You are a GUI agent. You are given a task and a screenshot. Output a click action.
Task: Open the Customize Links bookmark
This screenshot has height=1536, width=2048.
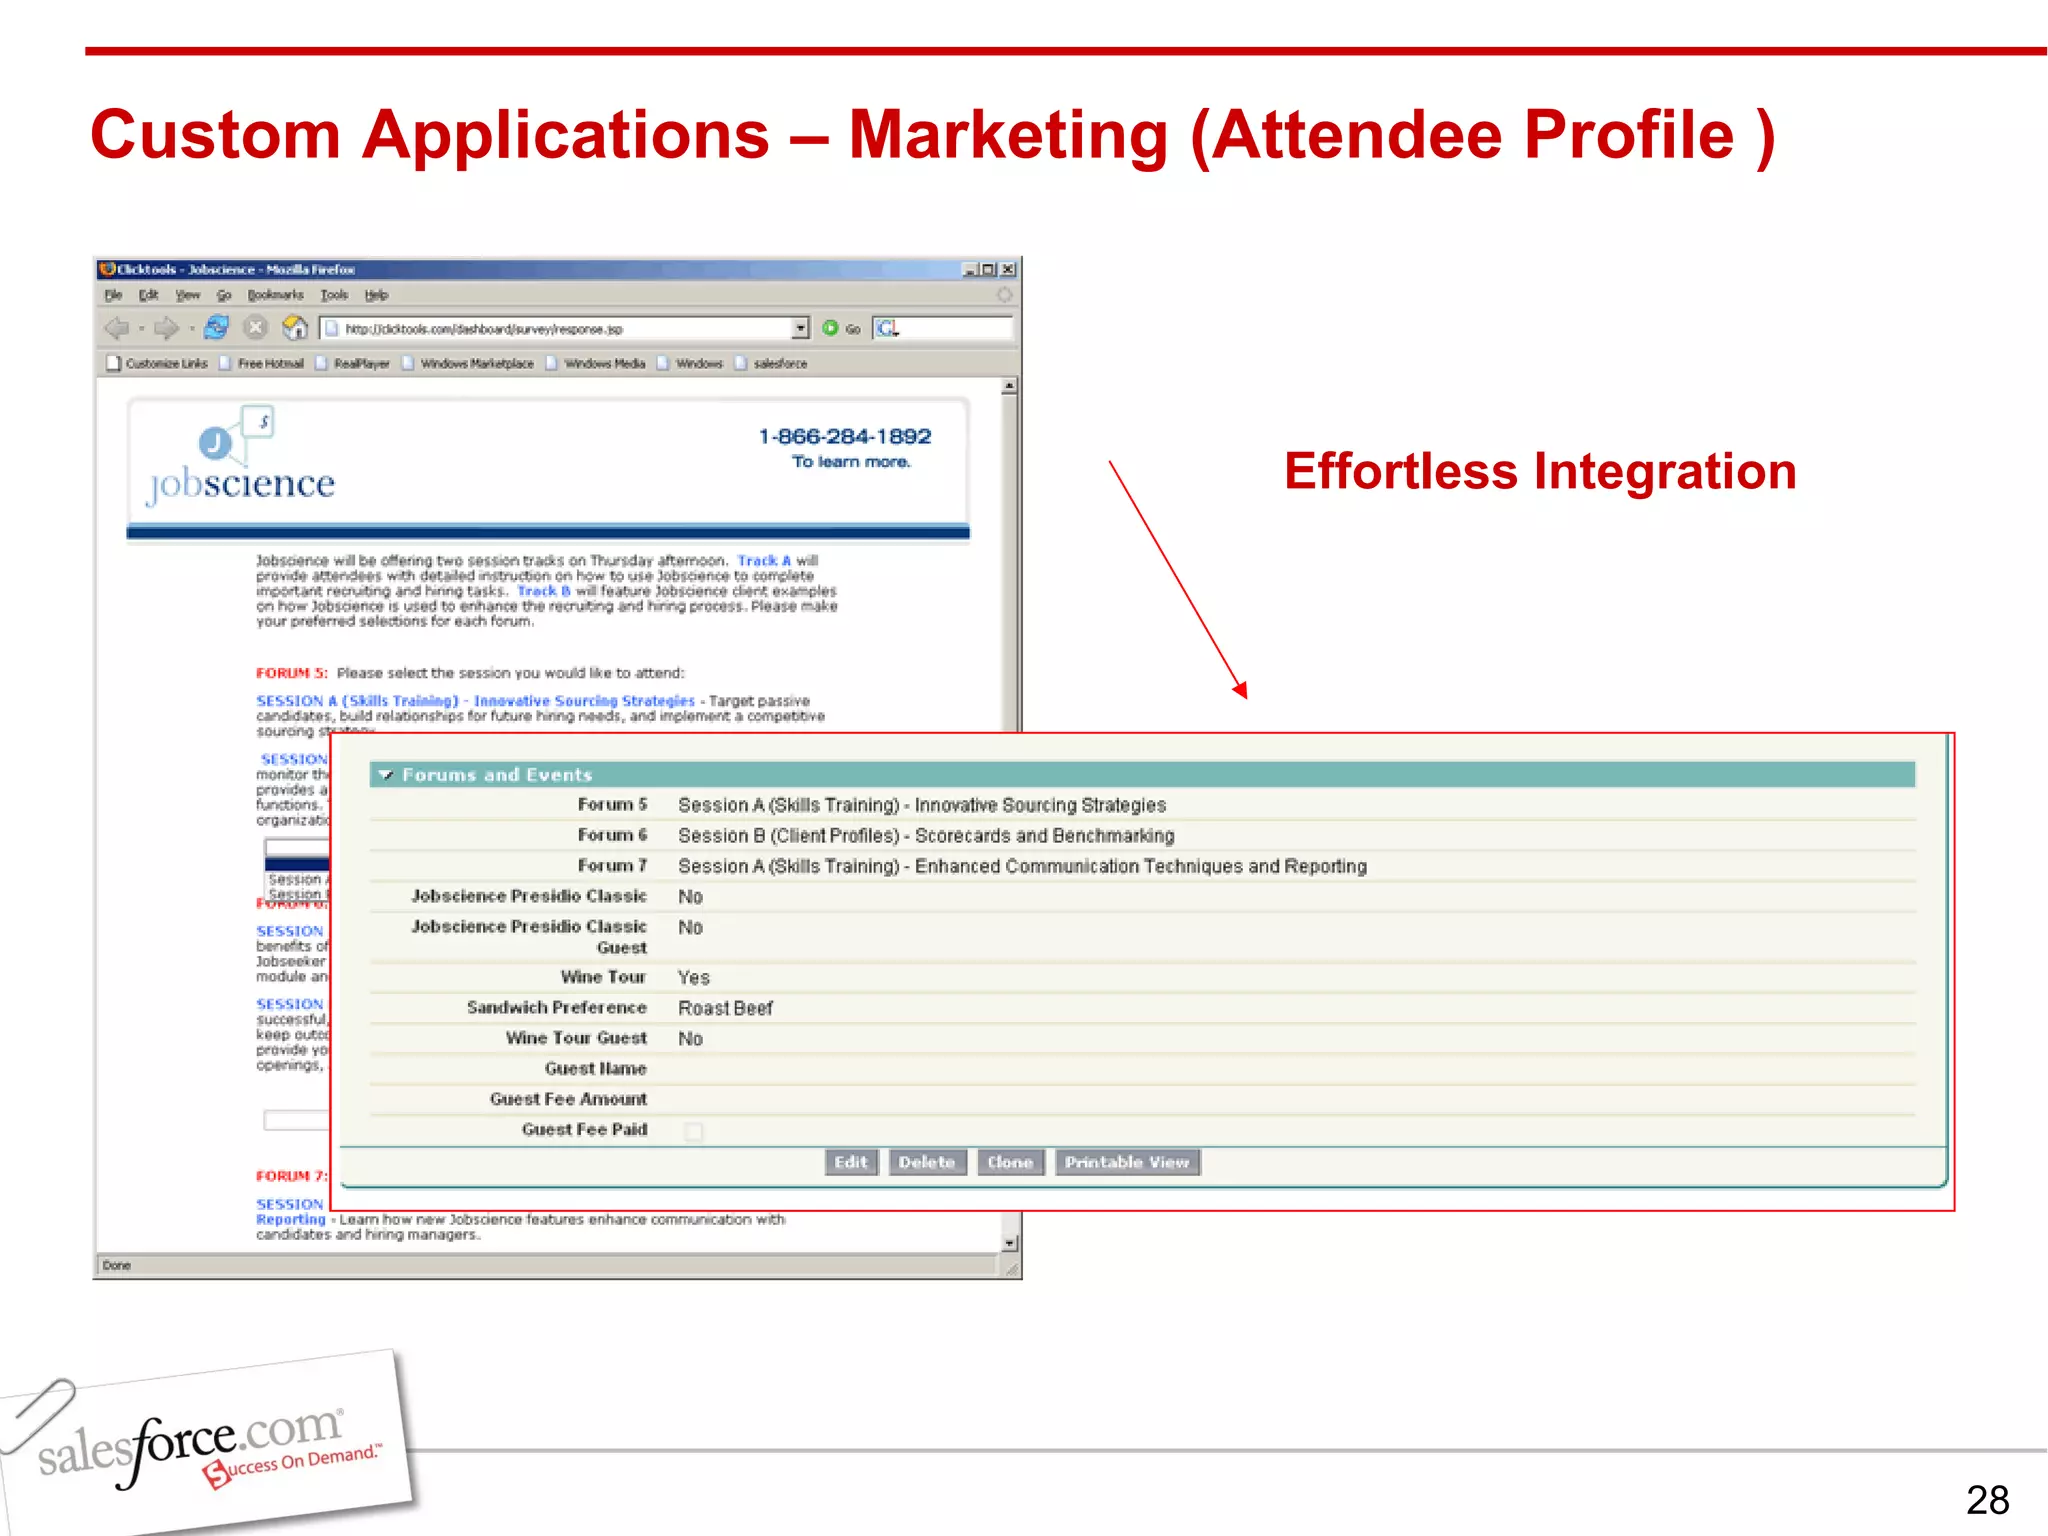tap(158, 363)
